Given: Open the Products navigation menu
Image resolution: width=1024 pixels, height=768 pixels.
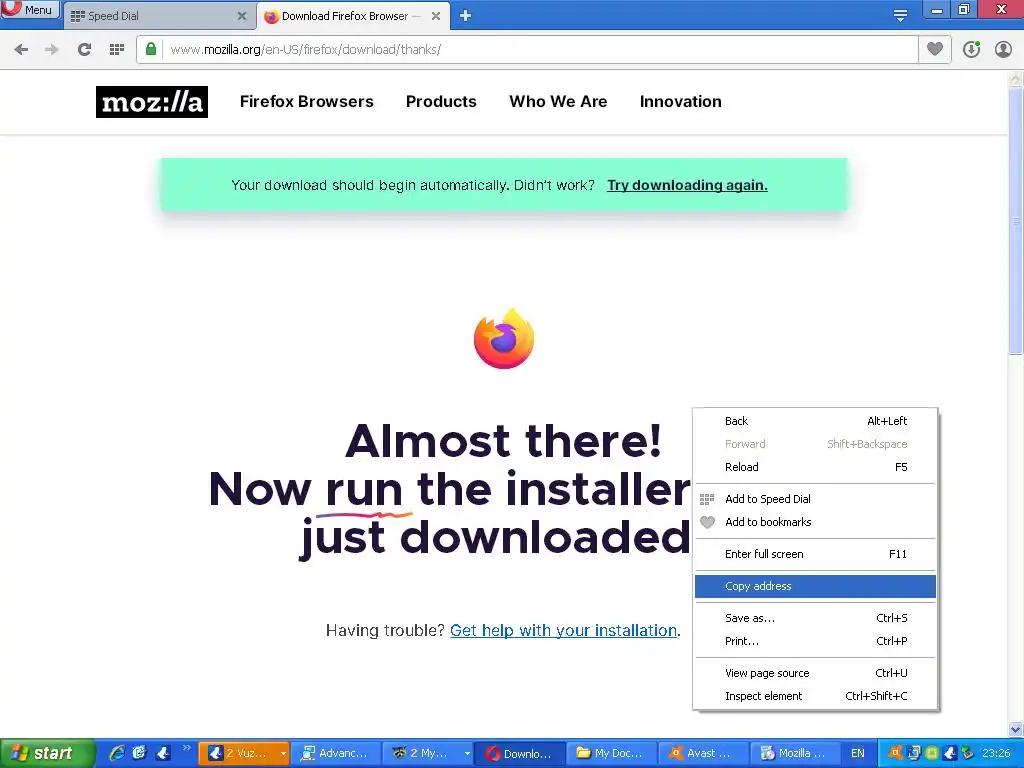Looking at the screenshot, I should 441,102.
